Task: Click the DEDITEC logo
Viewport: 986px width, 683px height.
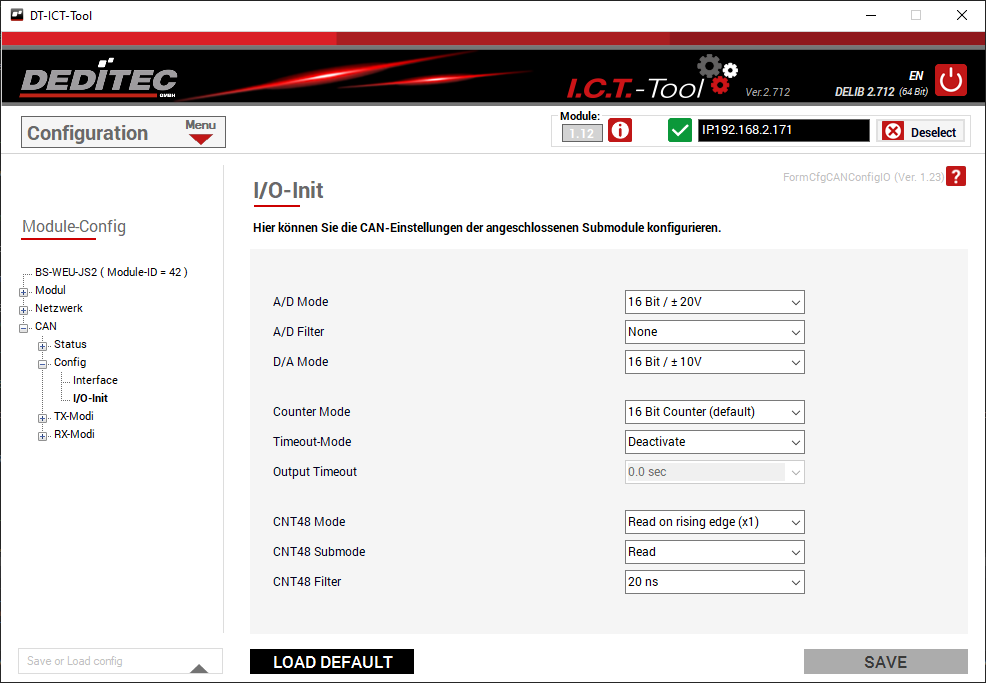Action: click(98, 81)
